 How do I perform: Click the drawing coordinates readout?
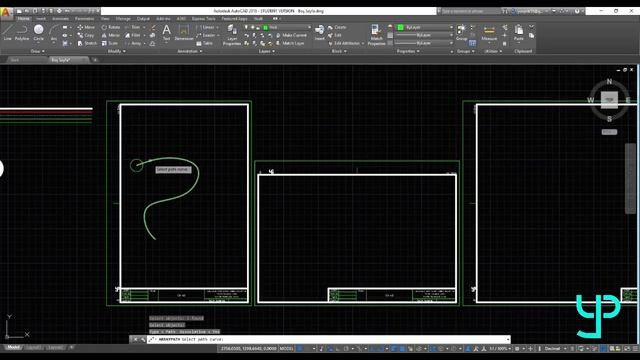pyautogui.click(x=249, y=349)
